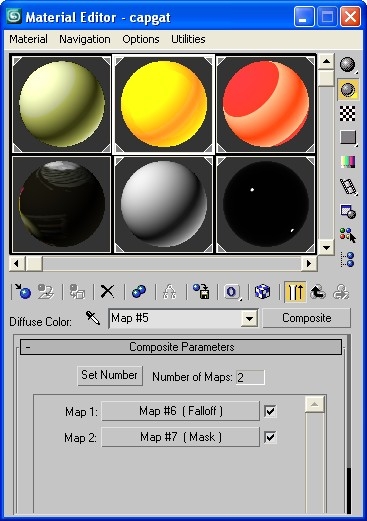Click the Sample Type sphere icon
Viewport: 367px width, 521px height.
coord(347,64)
